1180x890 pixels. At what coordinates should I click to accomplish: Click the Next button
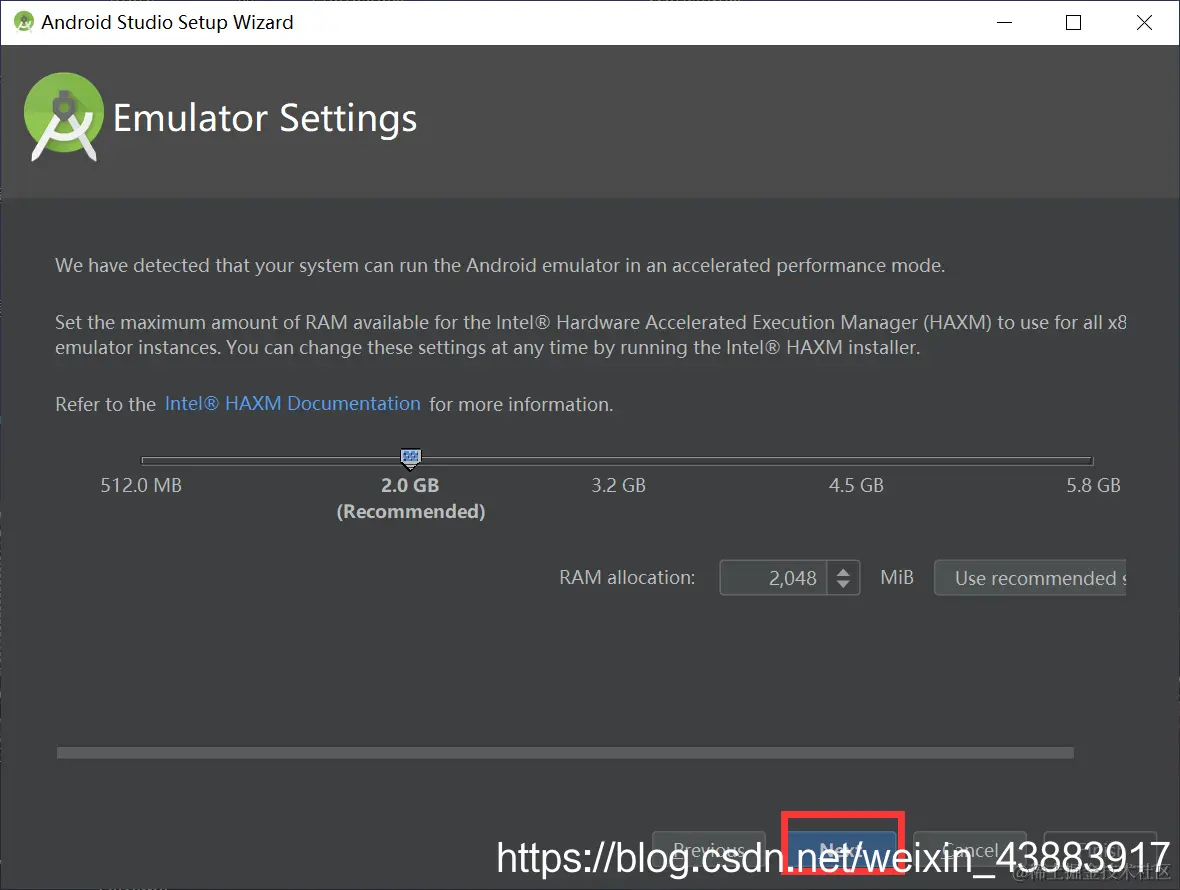pyautogui.click(x=842, y=851)
